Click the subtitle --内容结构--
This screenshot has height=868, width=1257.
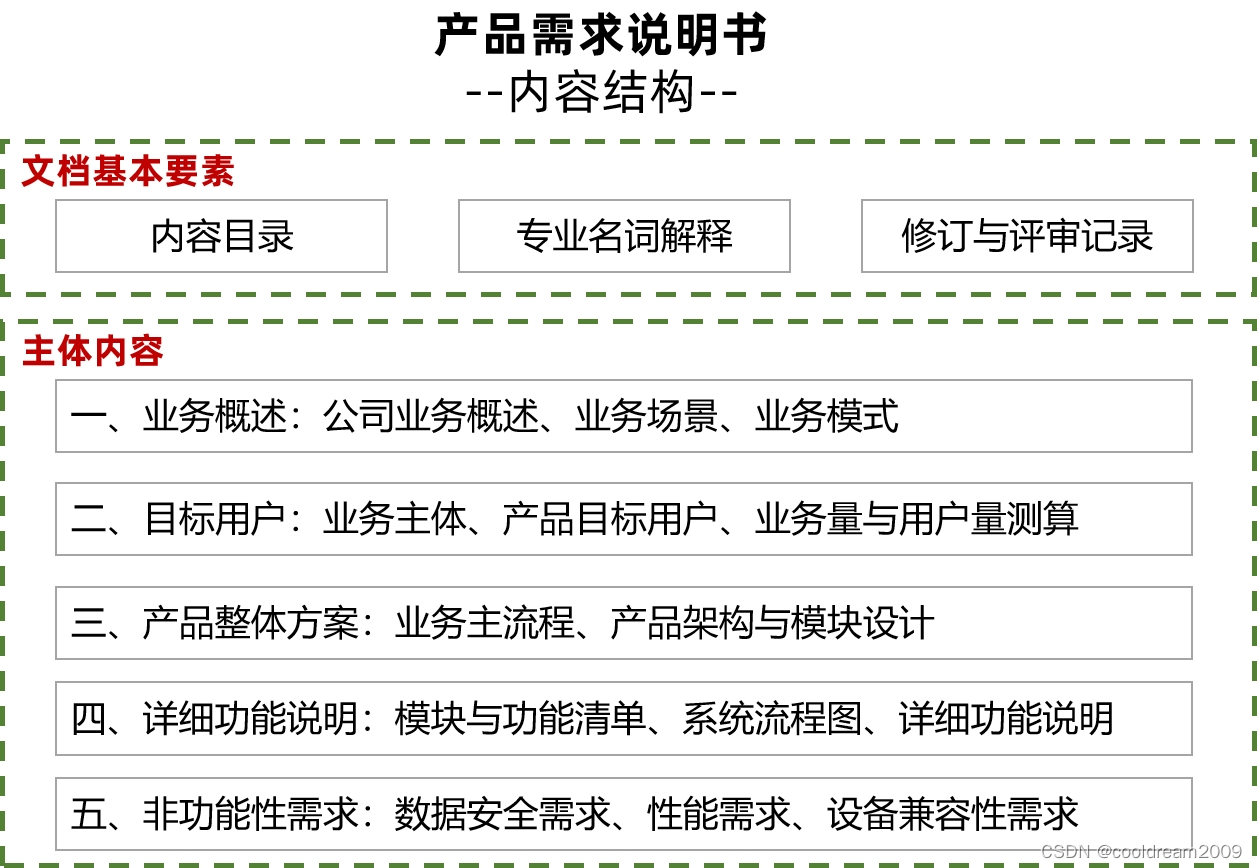(x=602, y=94)
